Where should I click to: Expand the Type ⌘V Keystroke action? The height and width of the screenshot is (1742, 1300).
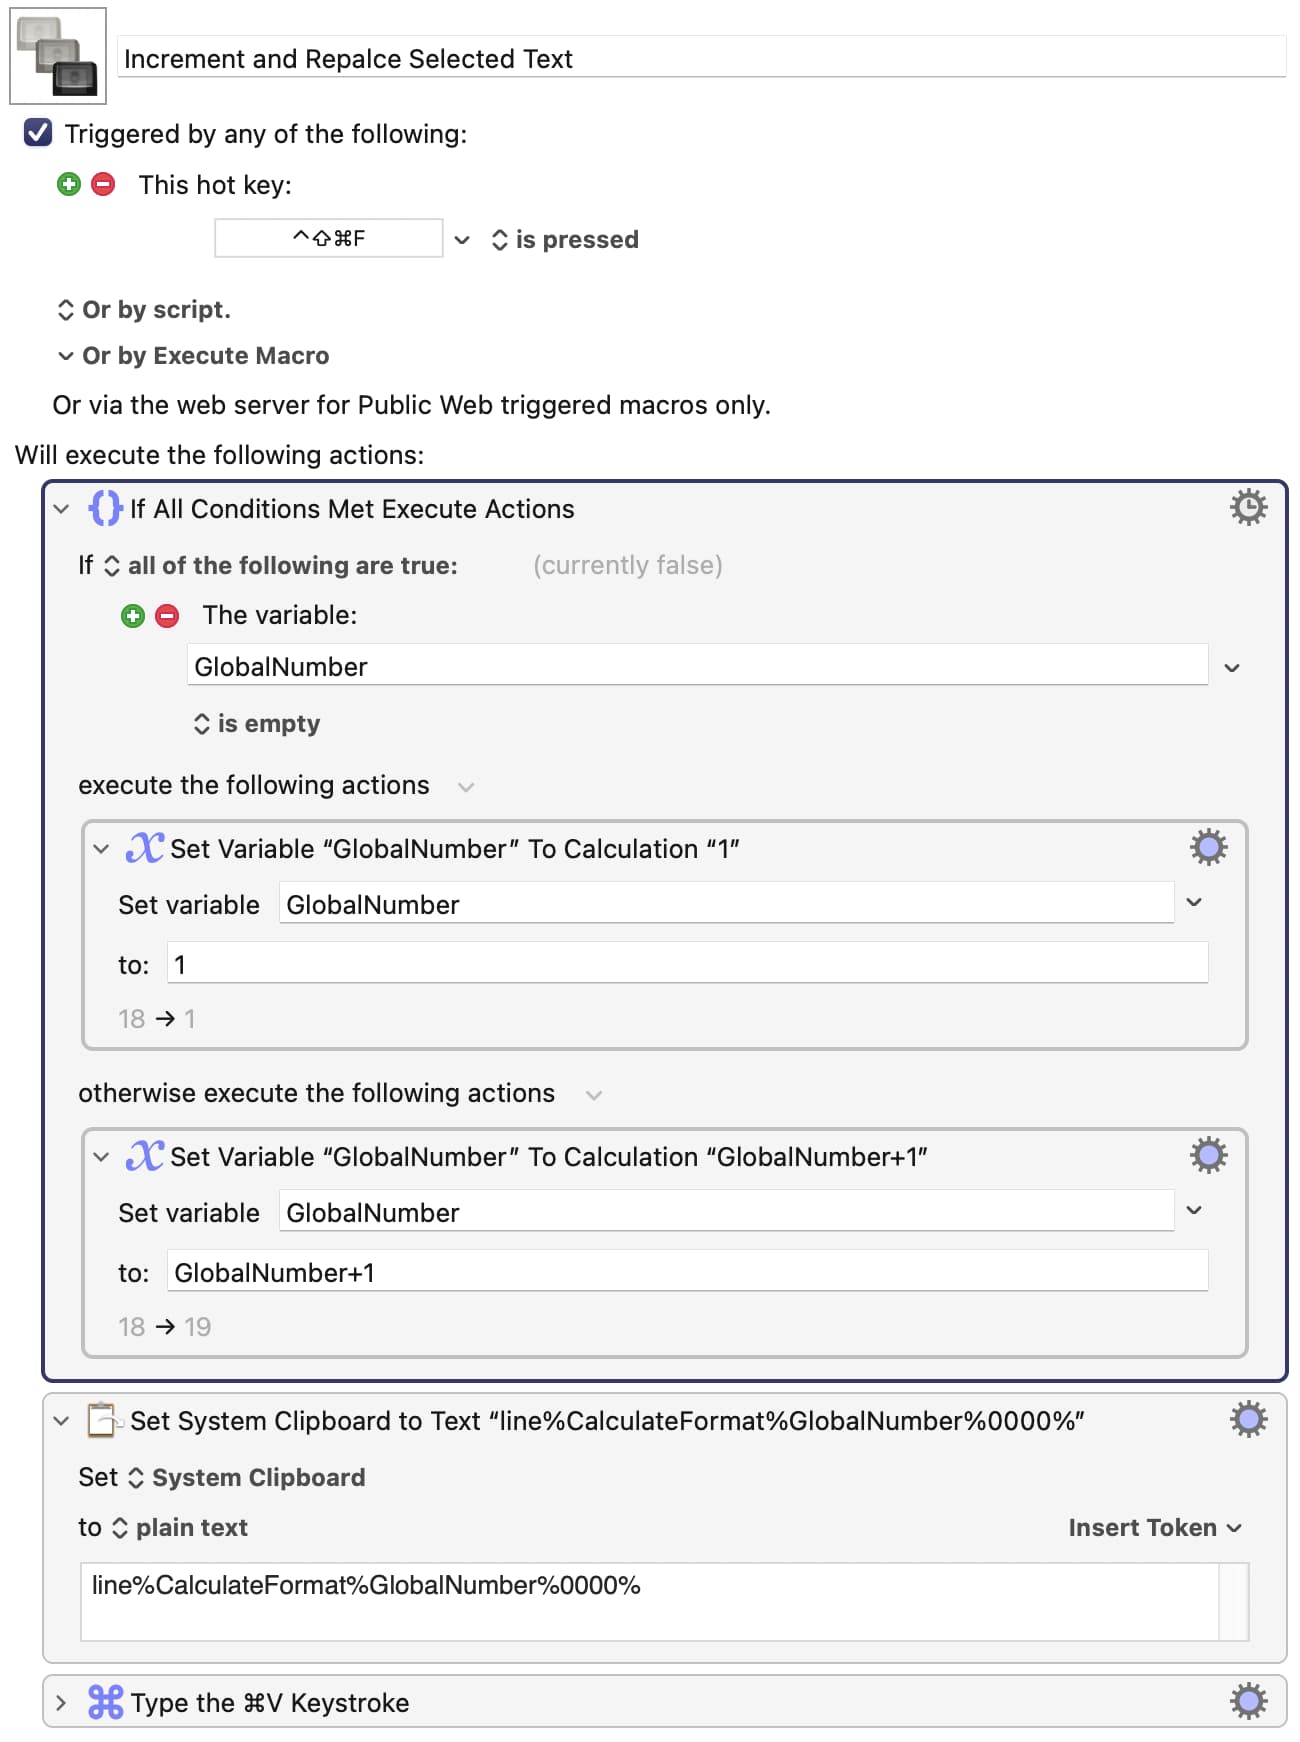61,1702
